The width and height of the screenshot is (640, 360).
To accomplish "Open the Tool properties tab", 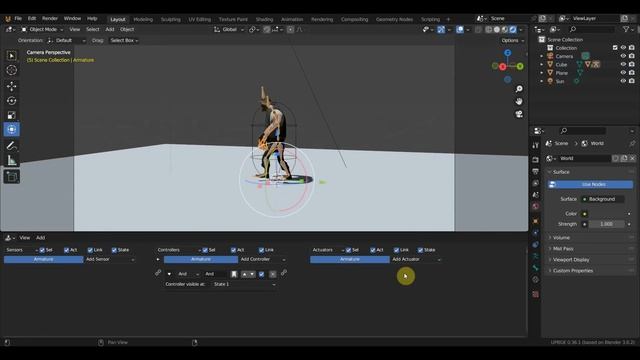I will point(536,145).
